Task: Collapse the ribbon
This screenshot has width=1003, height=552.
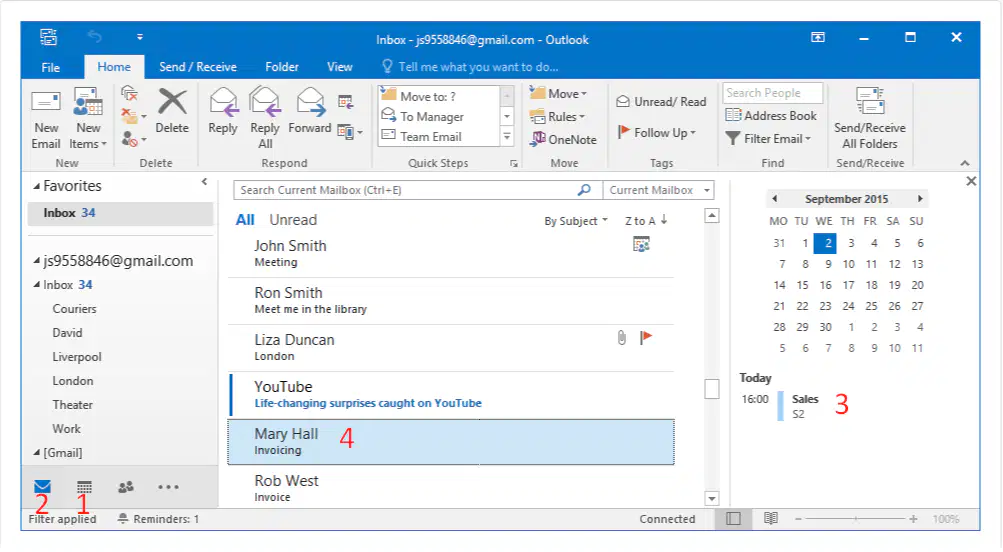Action: (x=965, y=164)
